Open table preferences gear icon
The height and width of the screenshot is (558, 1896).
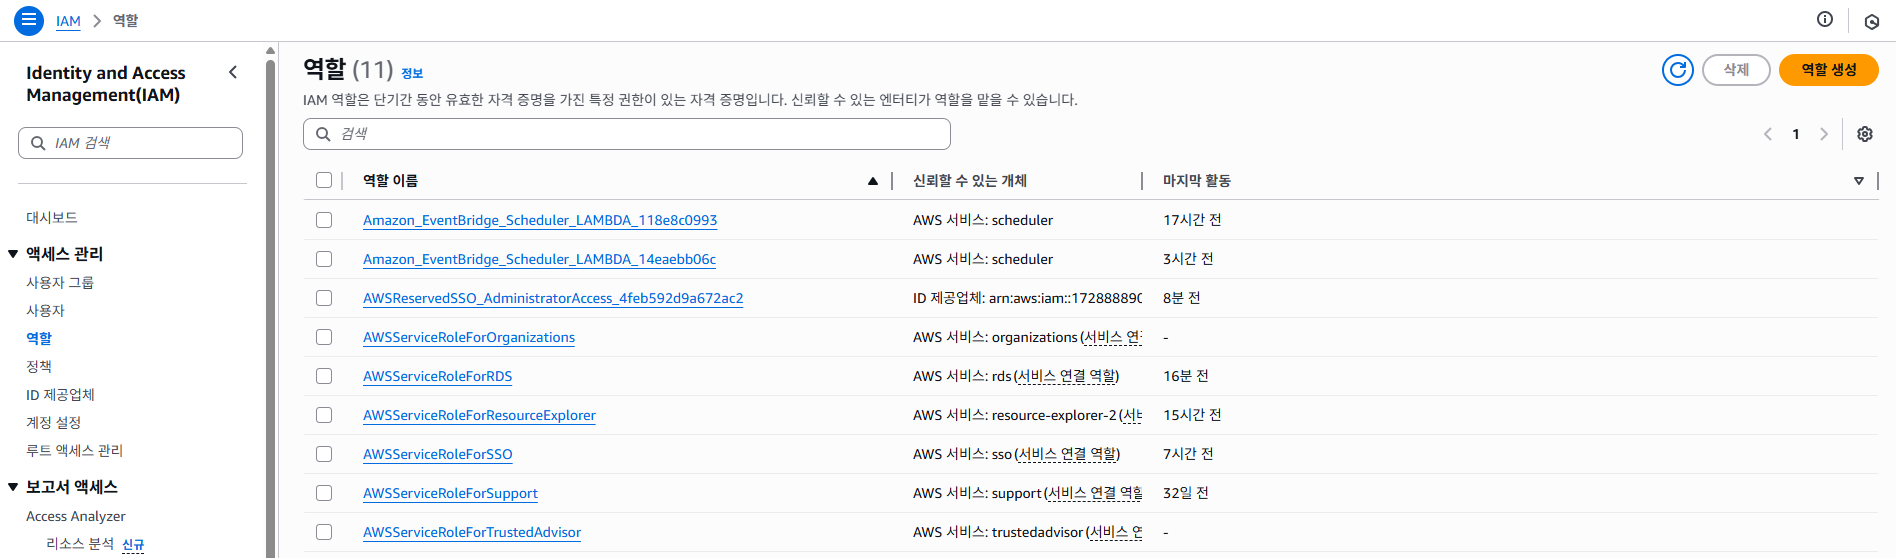[x=1865, y=134]
